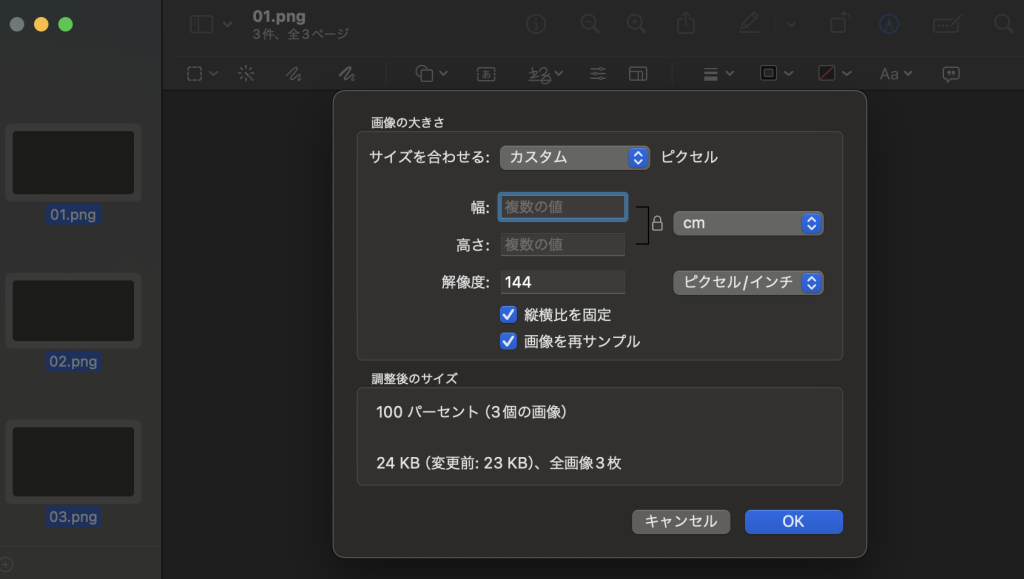This screenshot has width=1024, height=579.
Task: Click the Adjust Size toolbar icon
Action: [638, 73]
